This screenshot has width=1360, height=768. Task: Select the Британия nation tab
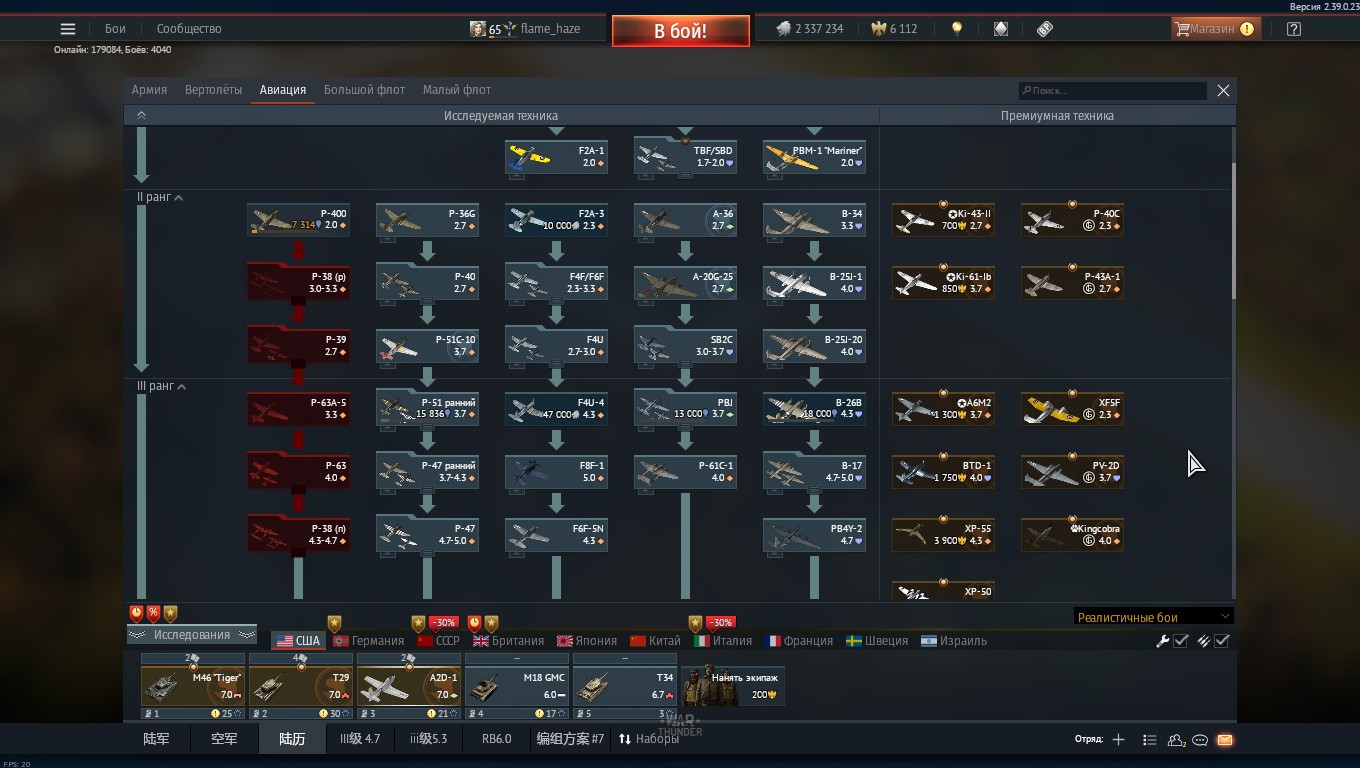tap(509, 641)
